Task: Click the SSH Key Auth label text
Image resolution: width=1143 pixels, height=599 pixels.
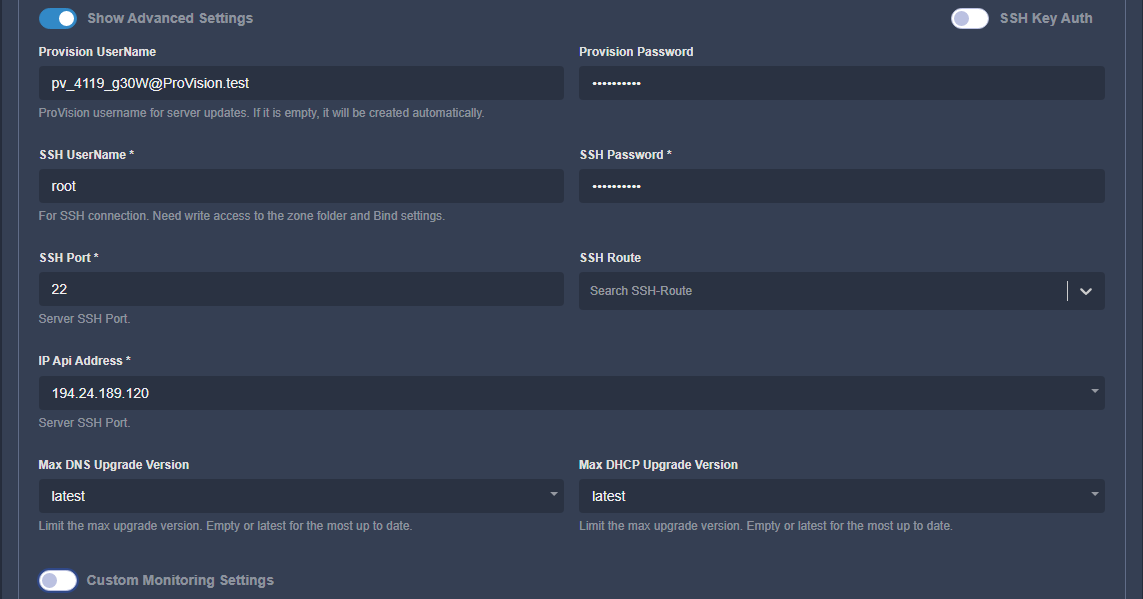Action: pos(1046,18)
